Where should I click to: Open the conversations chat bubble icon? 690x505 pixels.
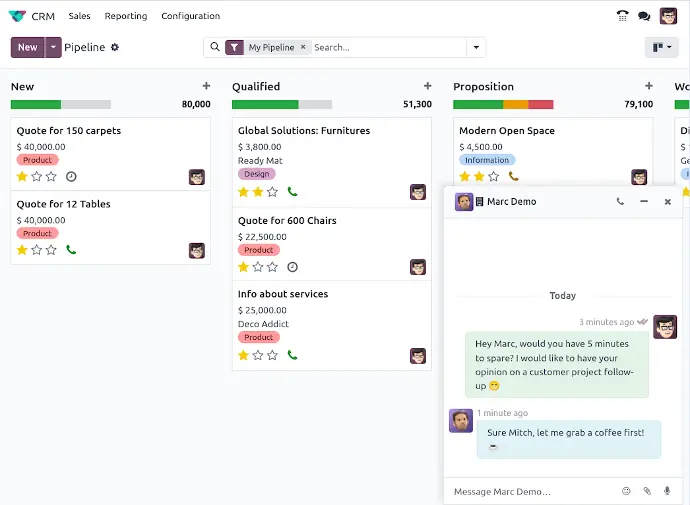pos(644,16)
